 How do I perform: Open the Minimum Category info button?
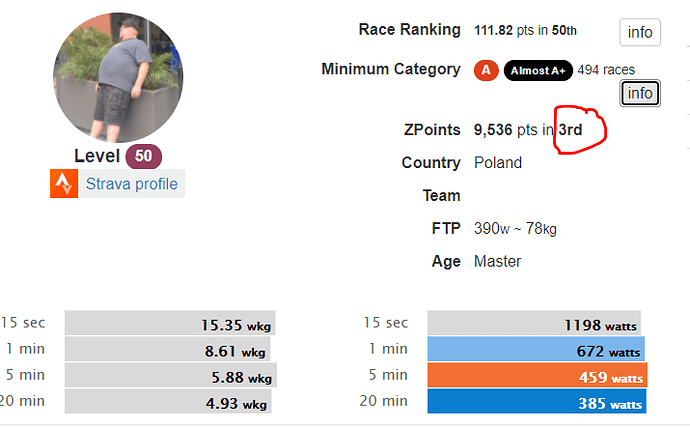[640, 93]
